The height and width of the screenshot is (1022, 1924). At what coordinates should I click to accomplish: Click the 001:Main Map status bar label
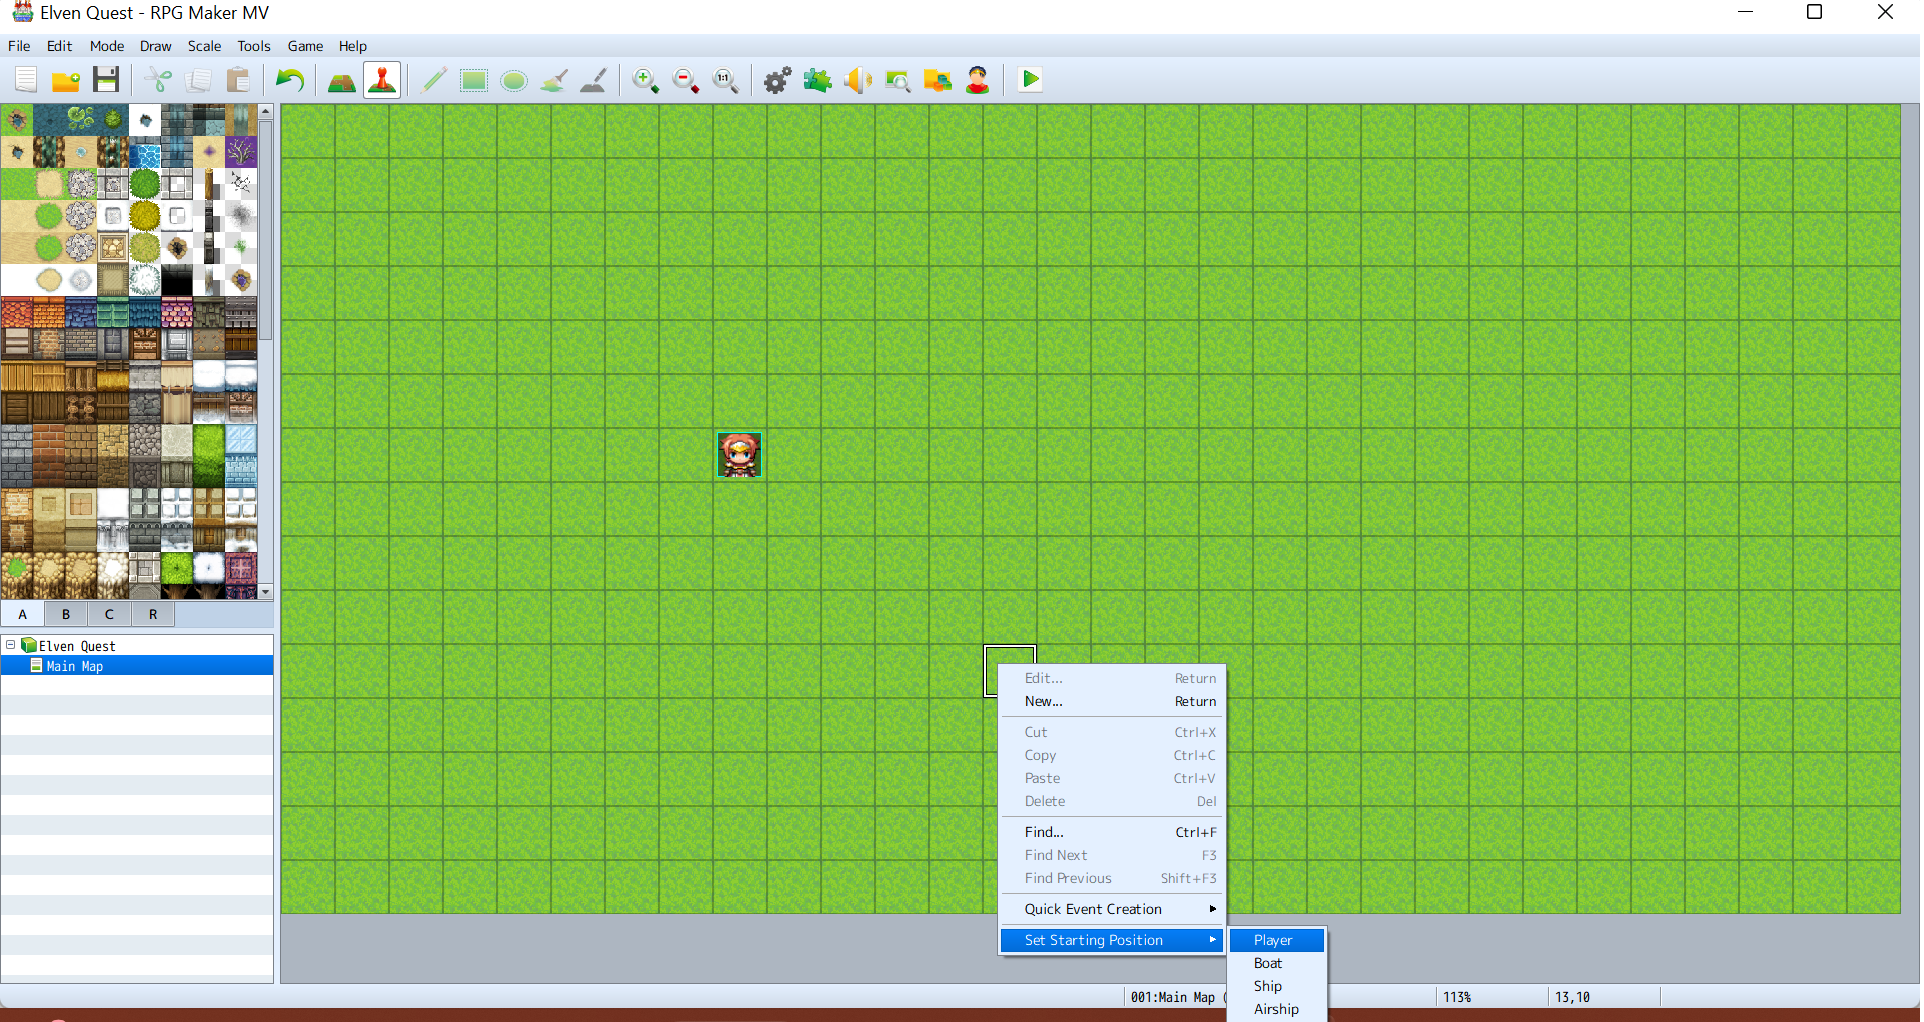click(x=1175, y=997)
